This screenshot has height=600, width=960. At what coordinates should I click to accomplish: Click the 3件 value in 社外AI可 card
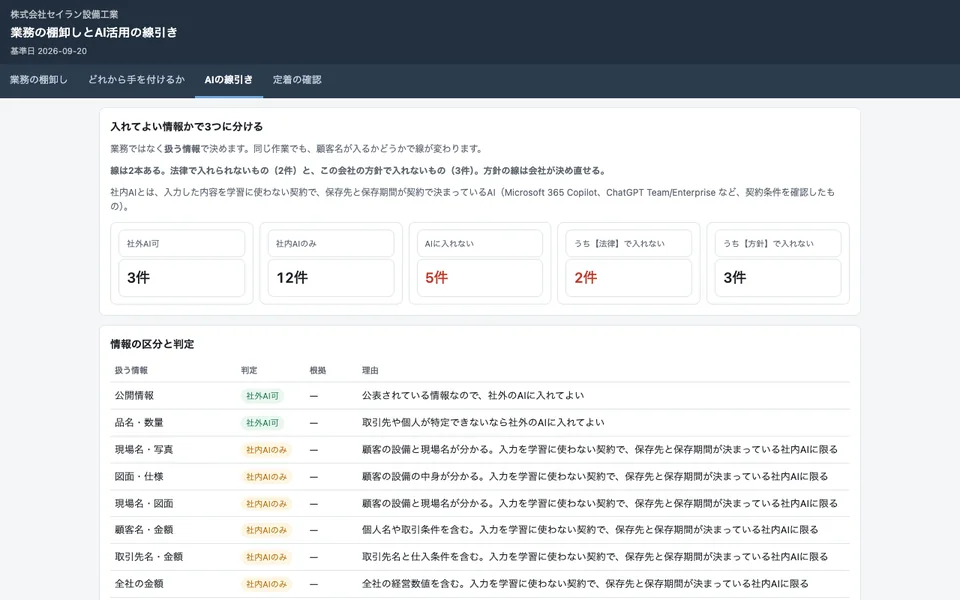138,277
